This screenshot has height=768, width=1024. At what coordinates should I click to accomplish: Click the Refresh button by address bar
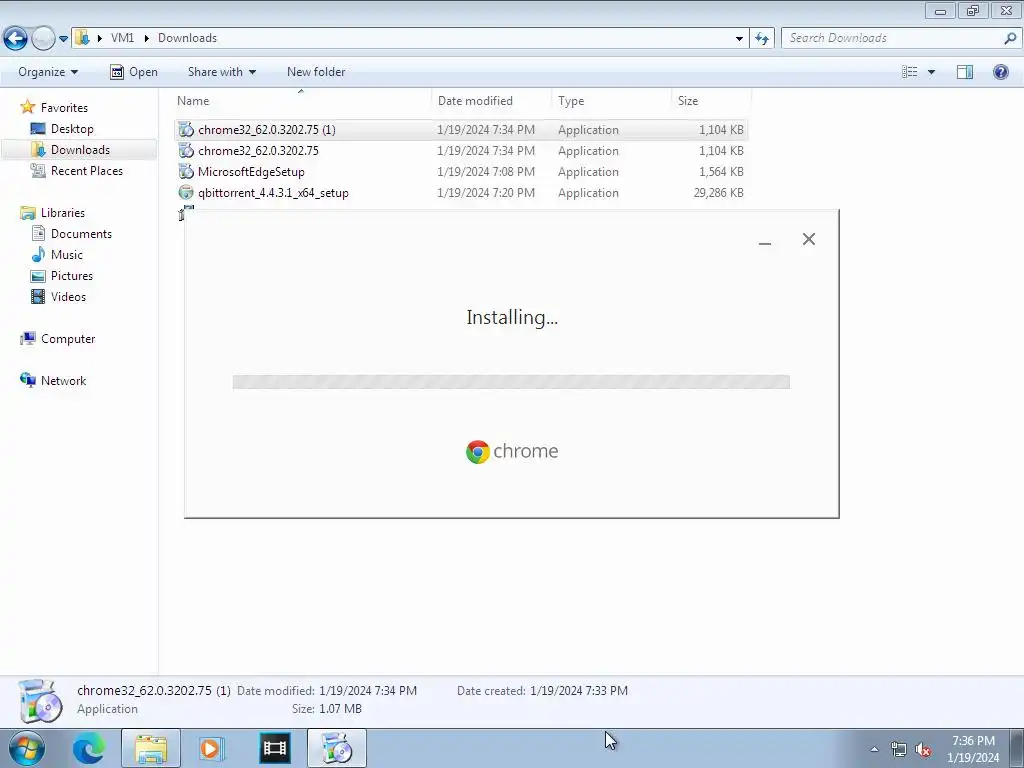761,39
